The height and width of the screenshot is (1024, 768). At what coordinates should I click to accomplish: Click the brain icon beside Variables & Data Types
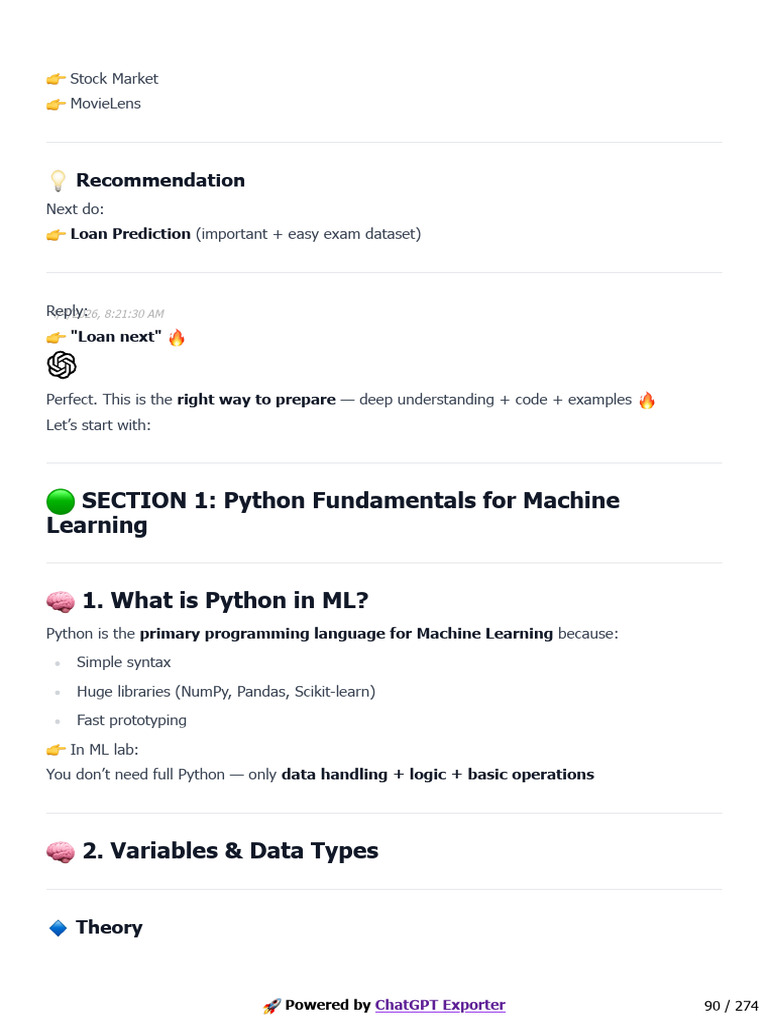61,852
